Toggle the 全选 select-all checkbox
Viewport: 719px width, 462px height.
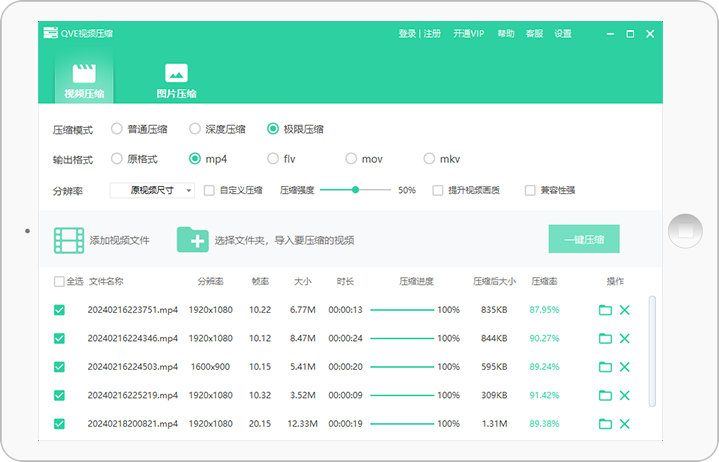pos(59,282)
